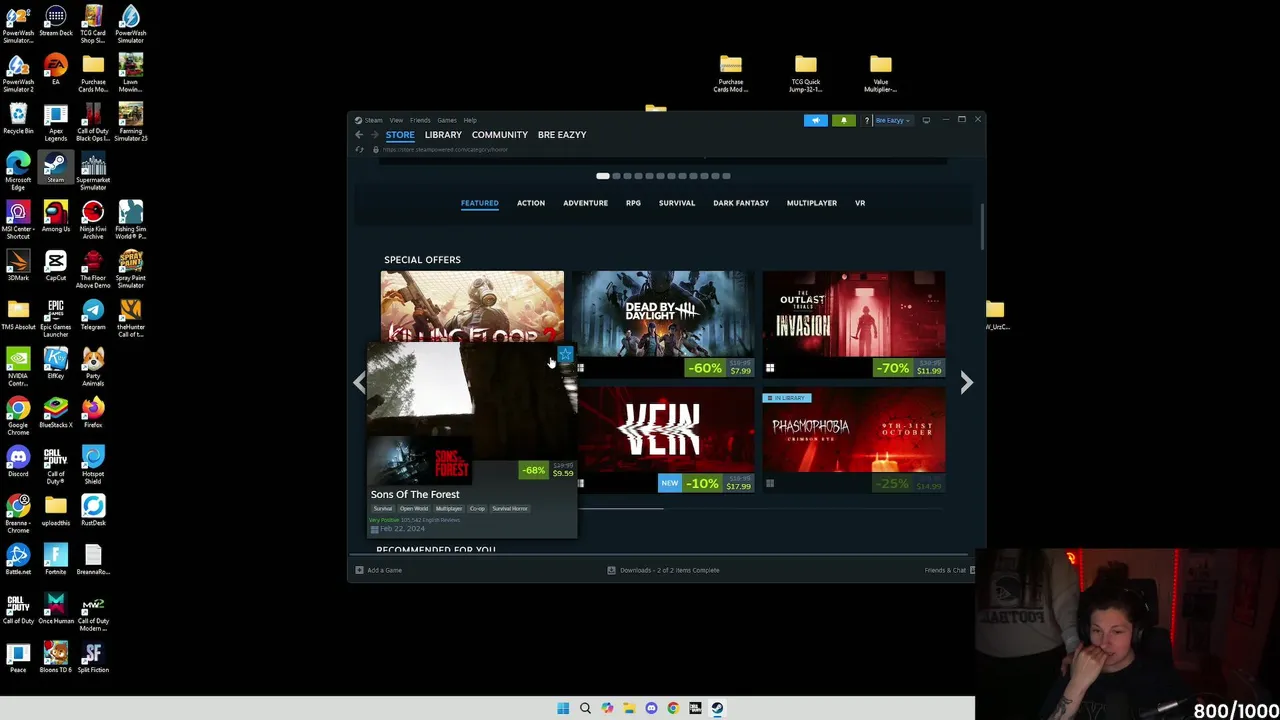Viewport: 1280px width, 720px height.
Task: Show next special offers with right arrow
Action: 966,382
